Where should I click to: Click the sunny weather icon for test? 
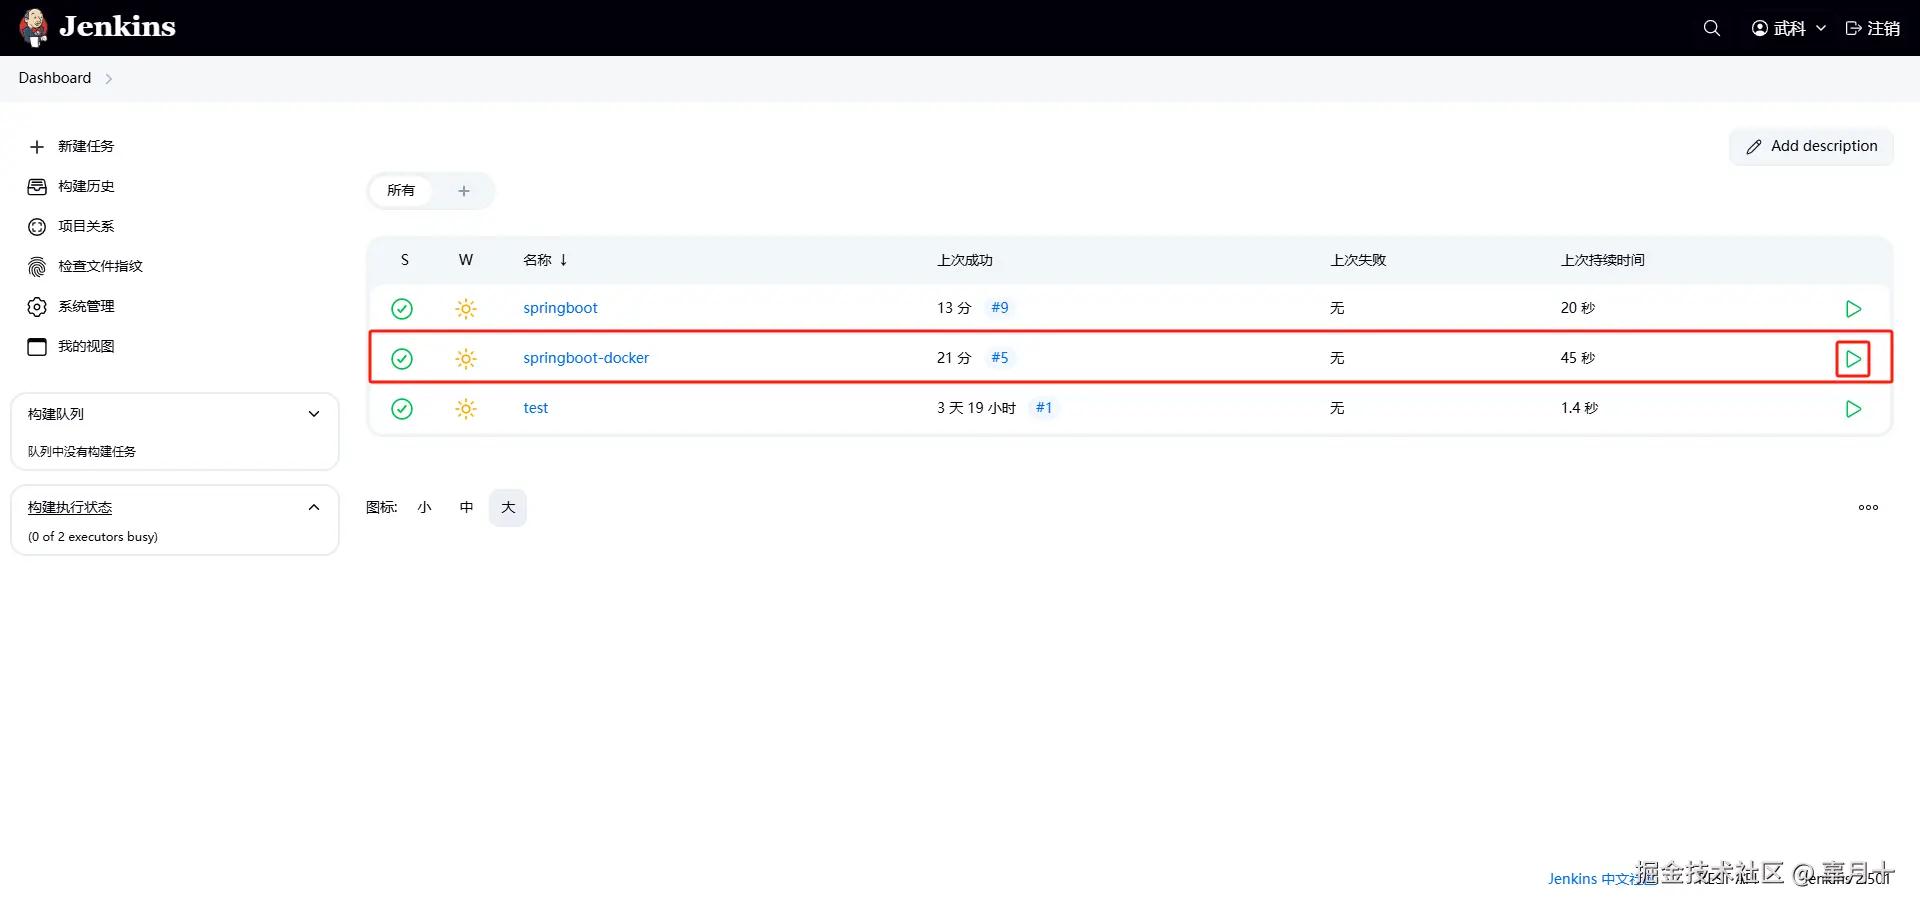tap(466, 409)
